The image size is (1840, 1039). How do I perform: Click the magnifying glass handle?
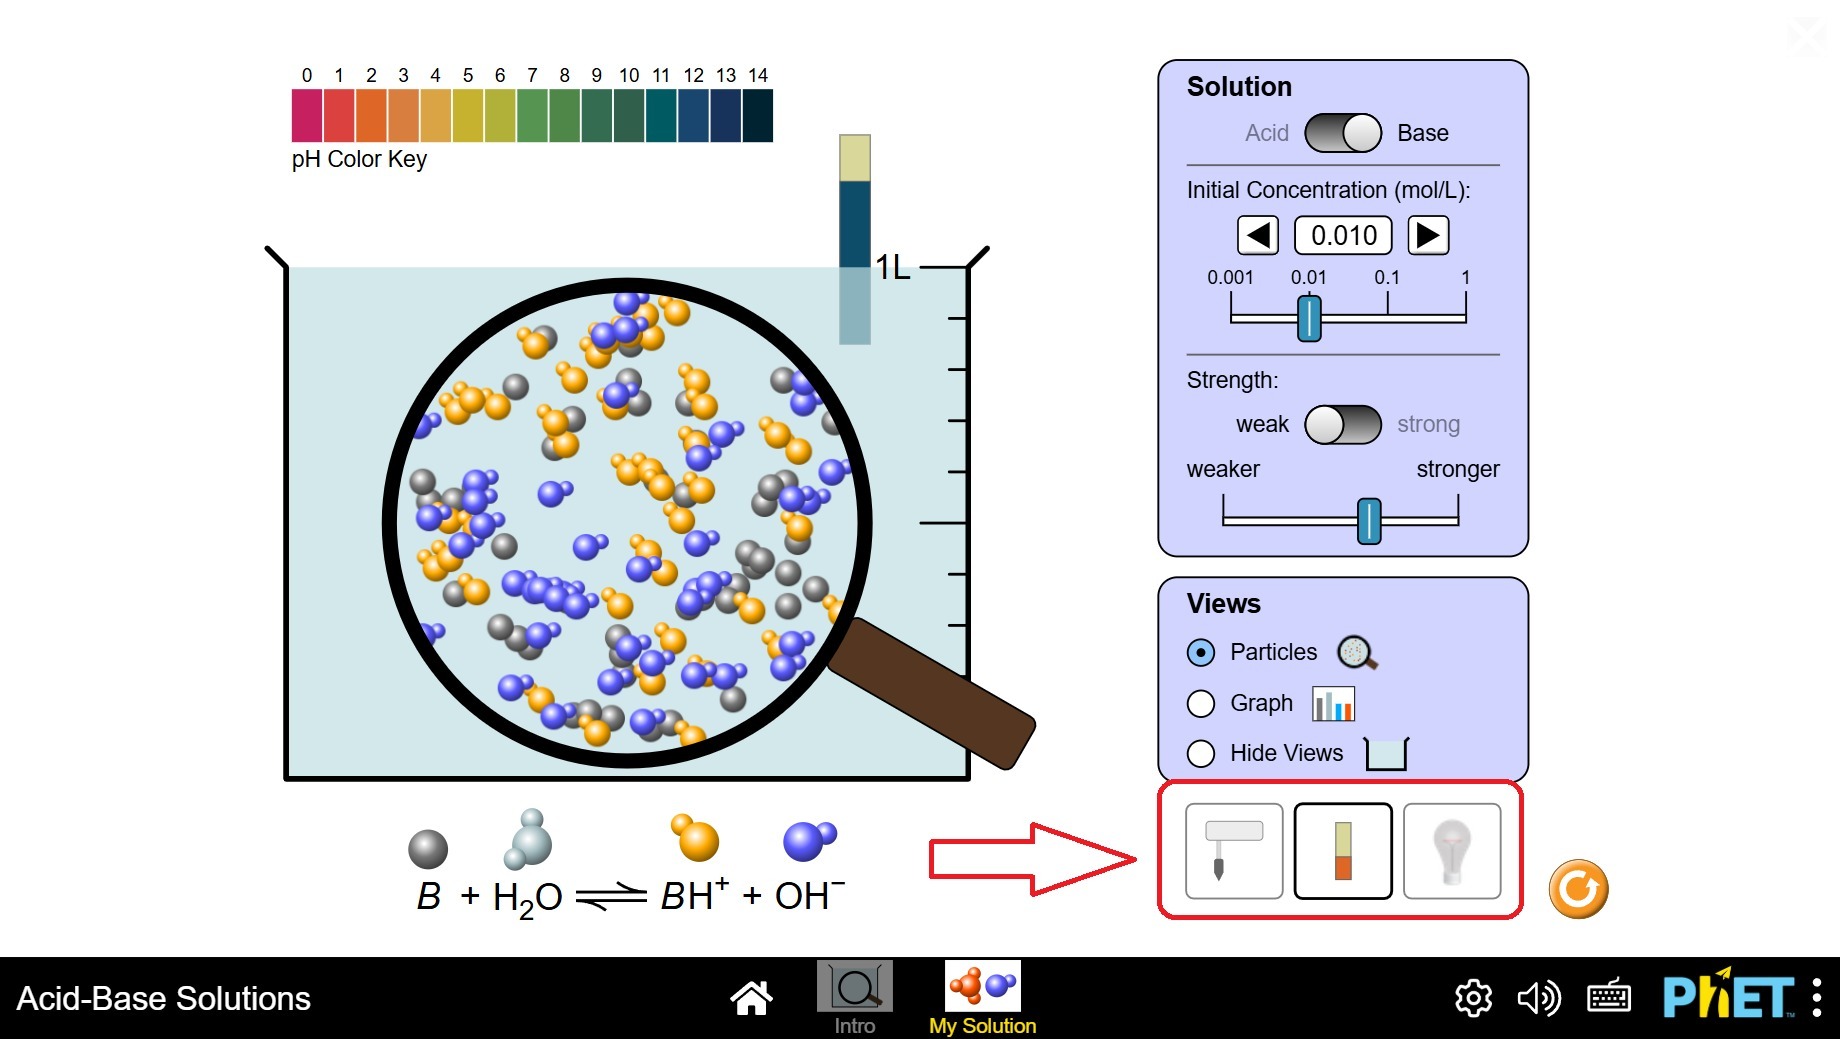(x=932, y=693)
